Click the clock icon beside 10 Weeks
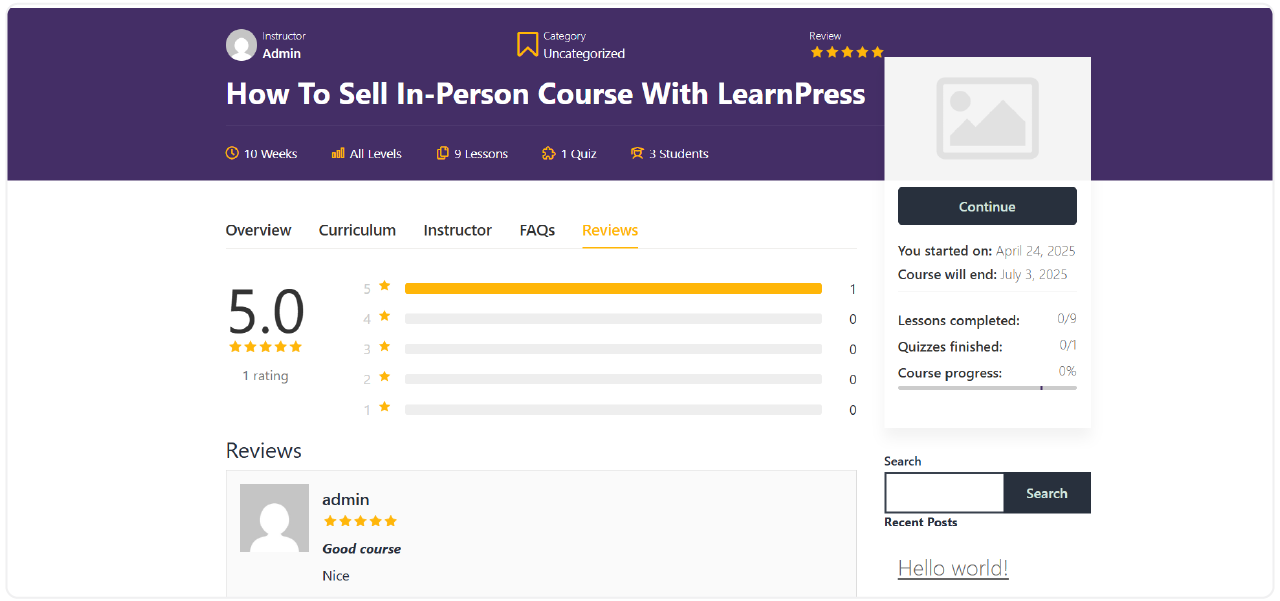The image size is (1280, 601). [x=231, y=153]
